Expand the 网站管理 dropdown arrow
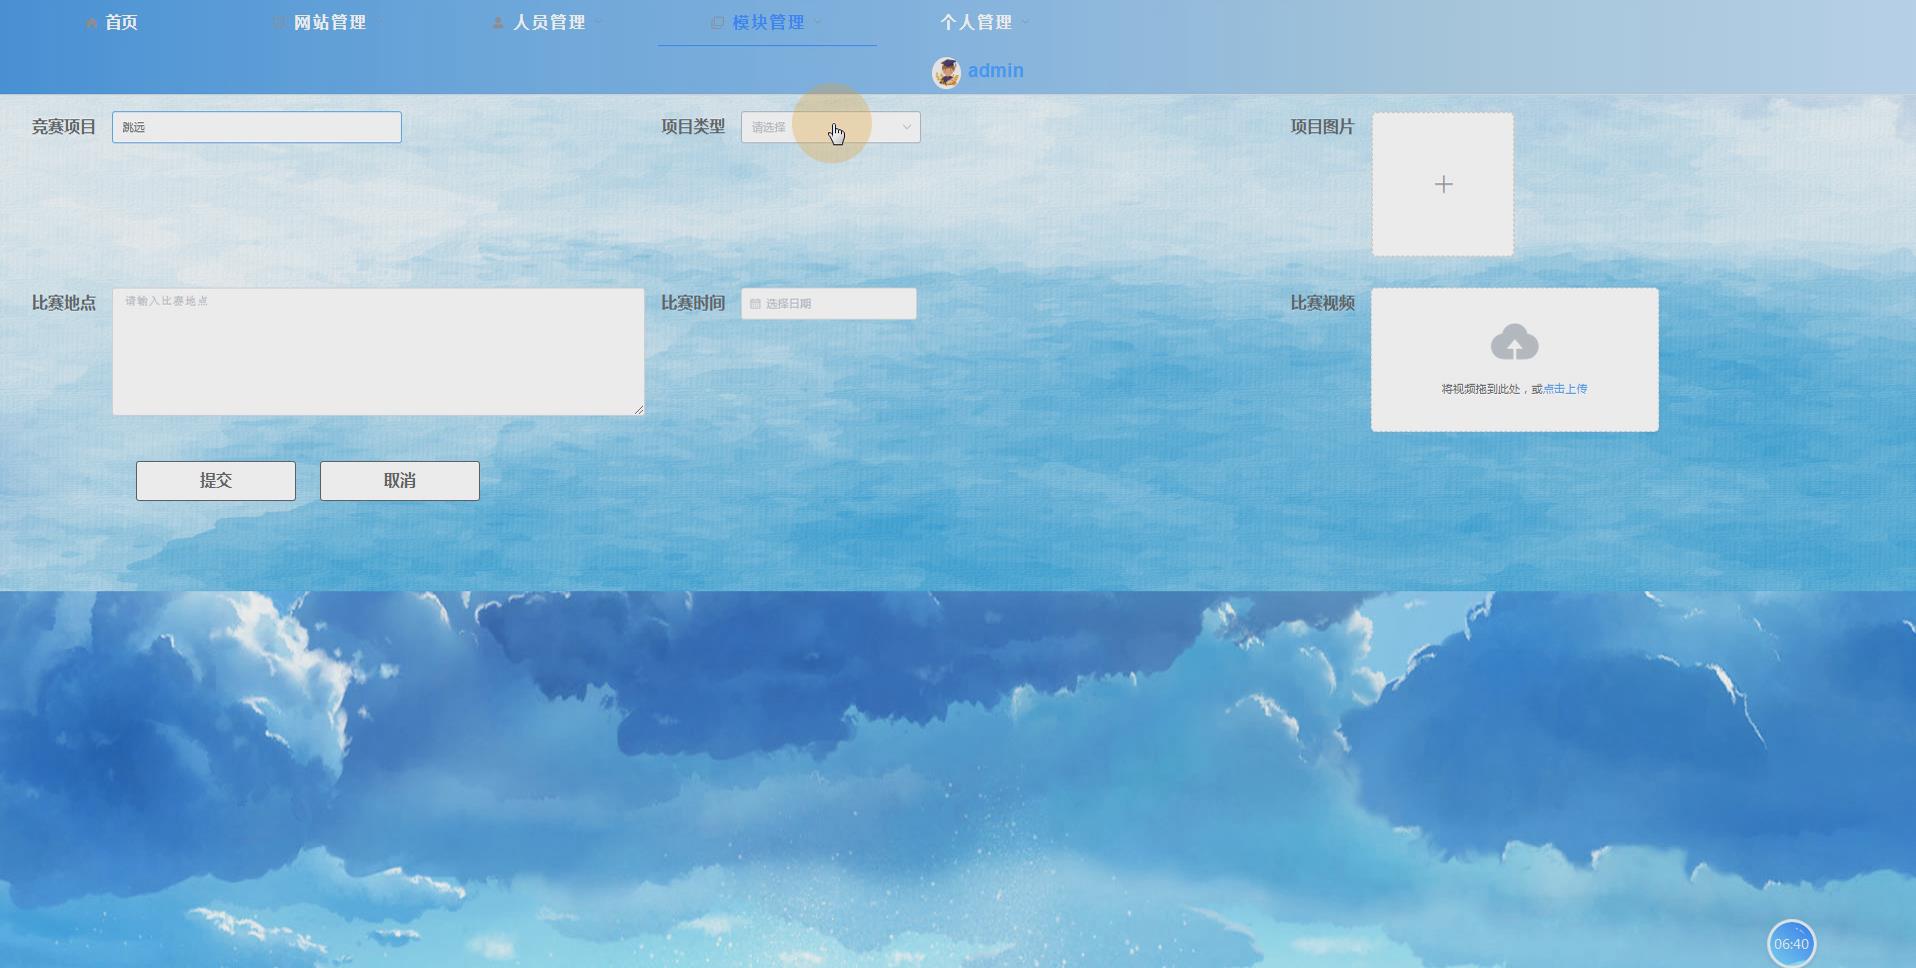The width and height of the screenshot is (1916, 968). point(378,22)
